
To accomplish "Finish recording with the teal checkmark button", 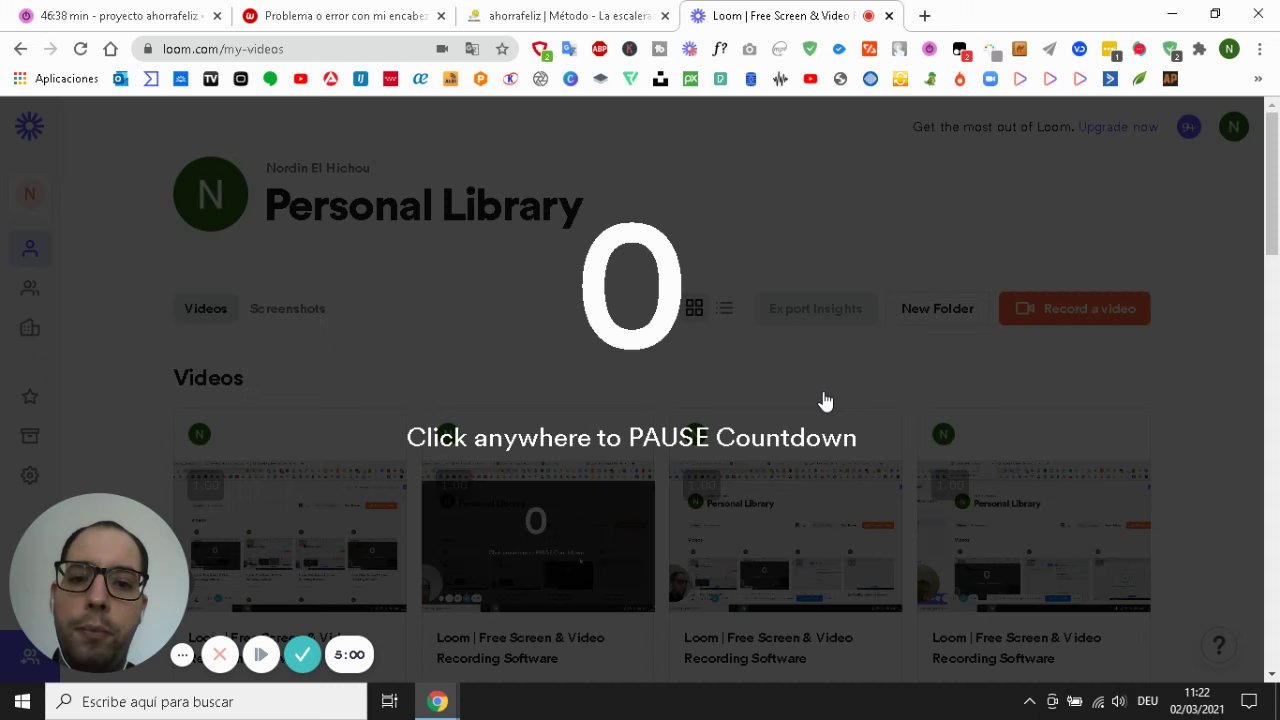I will pyautogui.click(x=302, y=655).
